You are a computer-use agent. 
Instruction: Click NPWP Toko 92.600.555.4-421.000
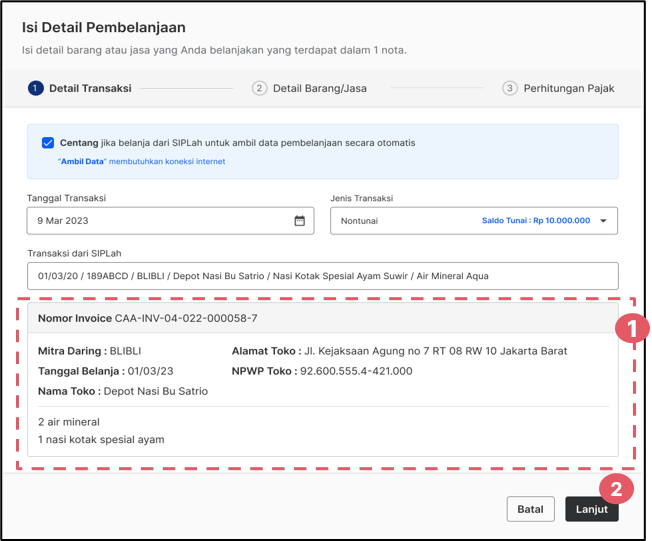tap(322, 371)
